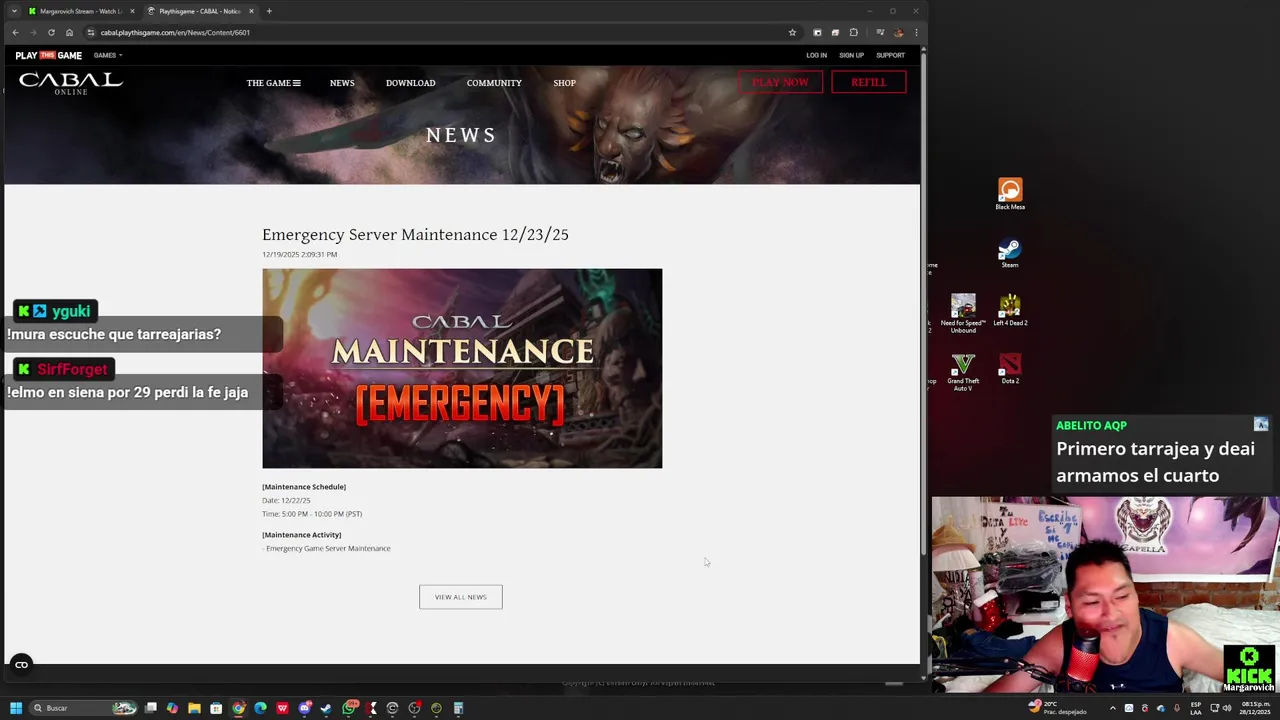Viewport: 1280px width, 720px height.
Task: Reload the page with refresh icon
Action: 51,32
